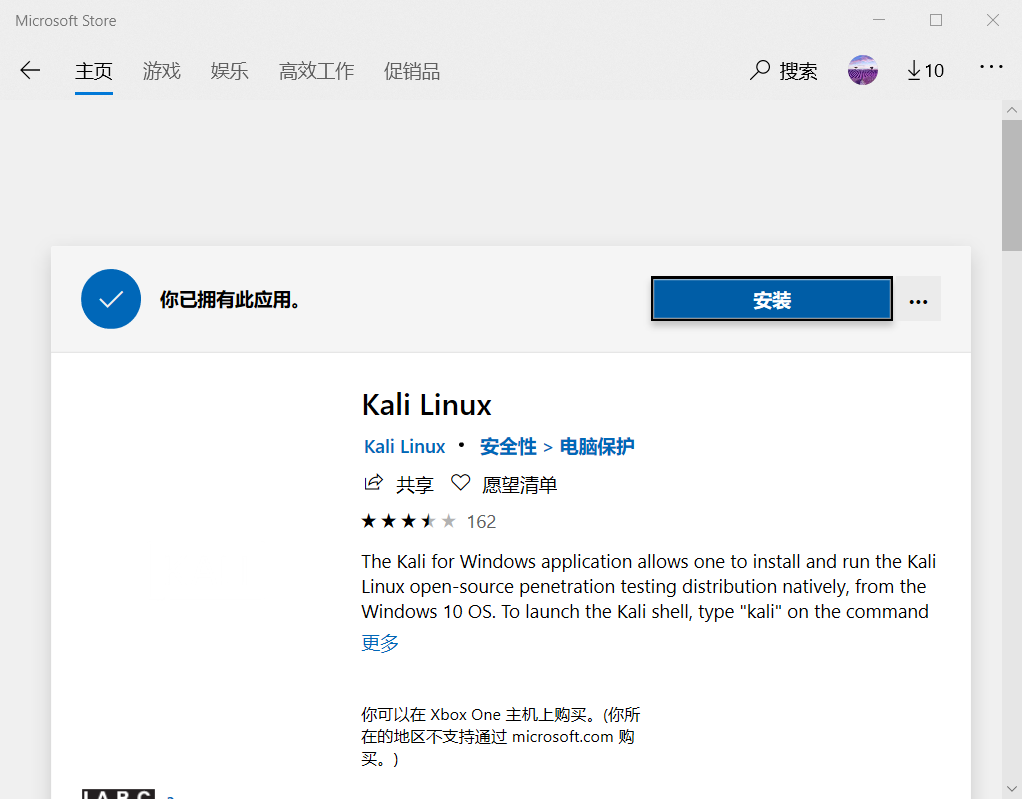This screenshot has width=1022, height=799.
Task: Close the Microsoft Store window
Action: (993, 20)
